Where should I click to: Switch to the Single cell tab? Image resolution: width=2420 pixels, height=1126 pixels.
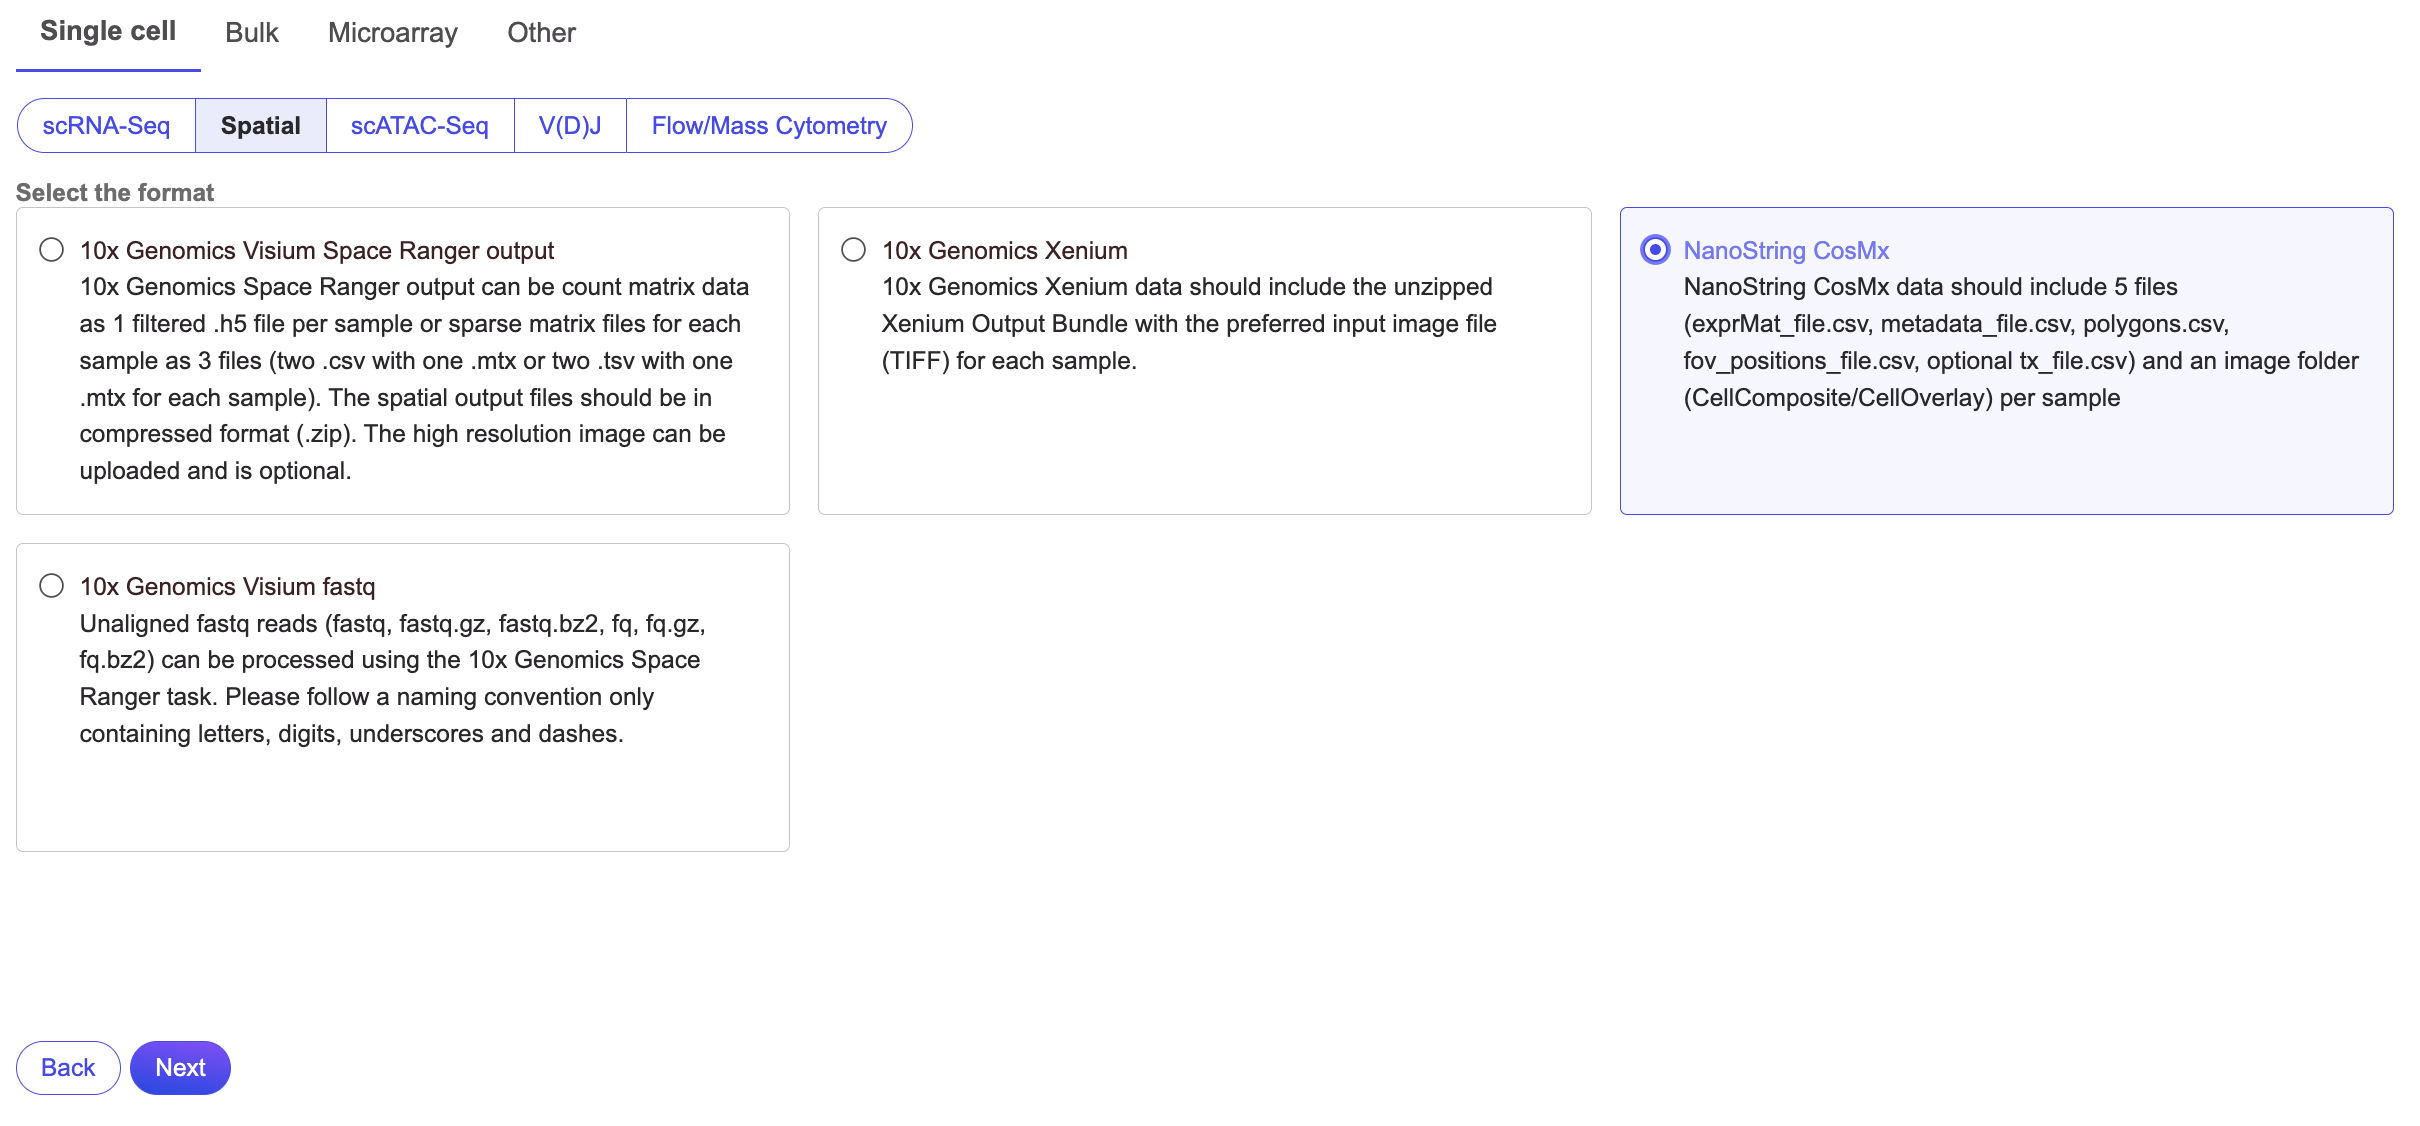pyautogui.click(x=108, y=32)
